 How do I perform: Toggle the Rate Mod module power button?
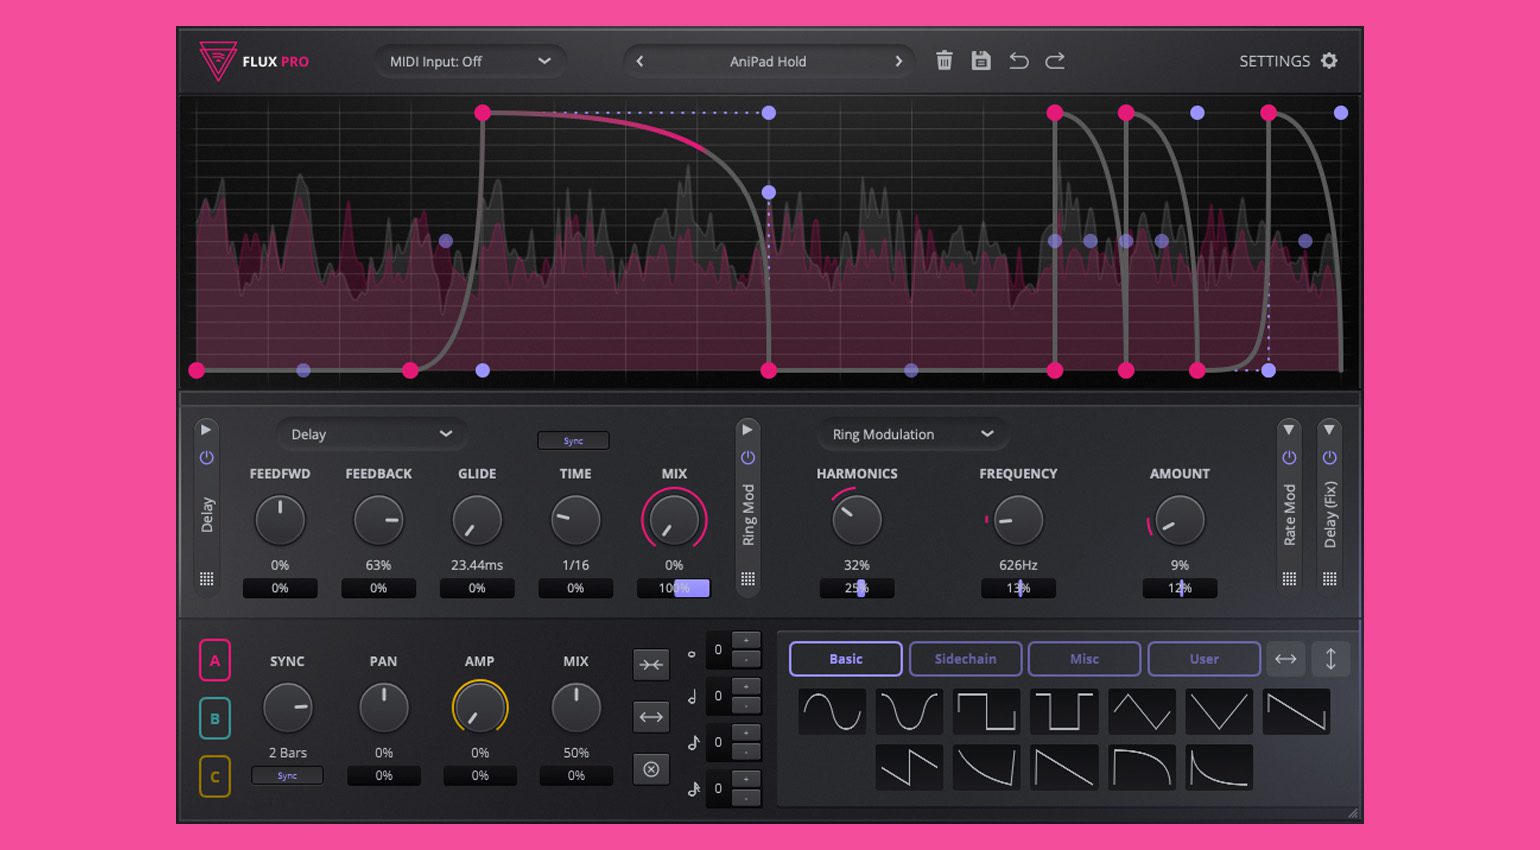click(x=1289, y=458)
